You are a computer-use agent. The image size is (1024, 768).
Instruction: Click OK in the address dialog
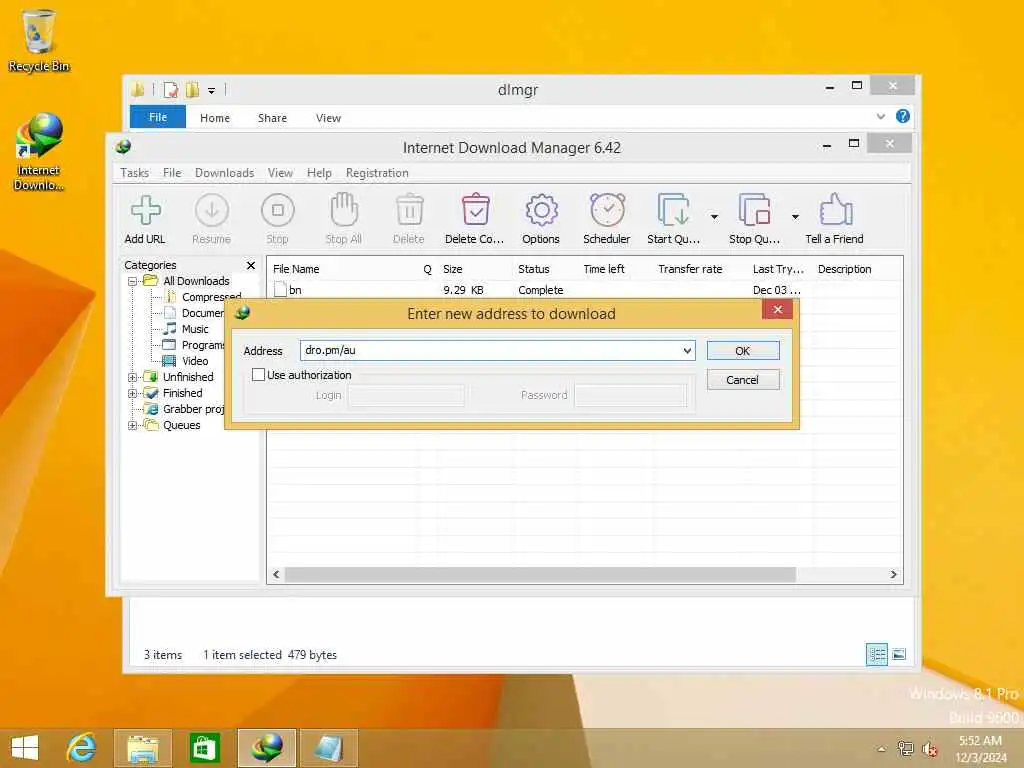743,351
